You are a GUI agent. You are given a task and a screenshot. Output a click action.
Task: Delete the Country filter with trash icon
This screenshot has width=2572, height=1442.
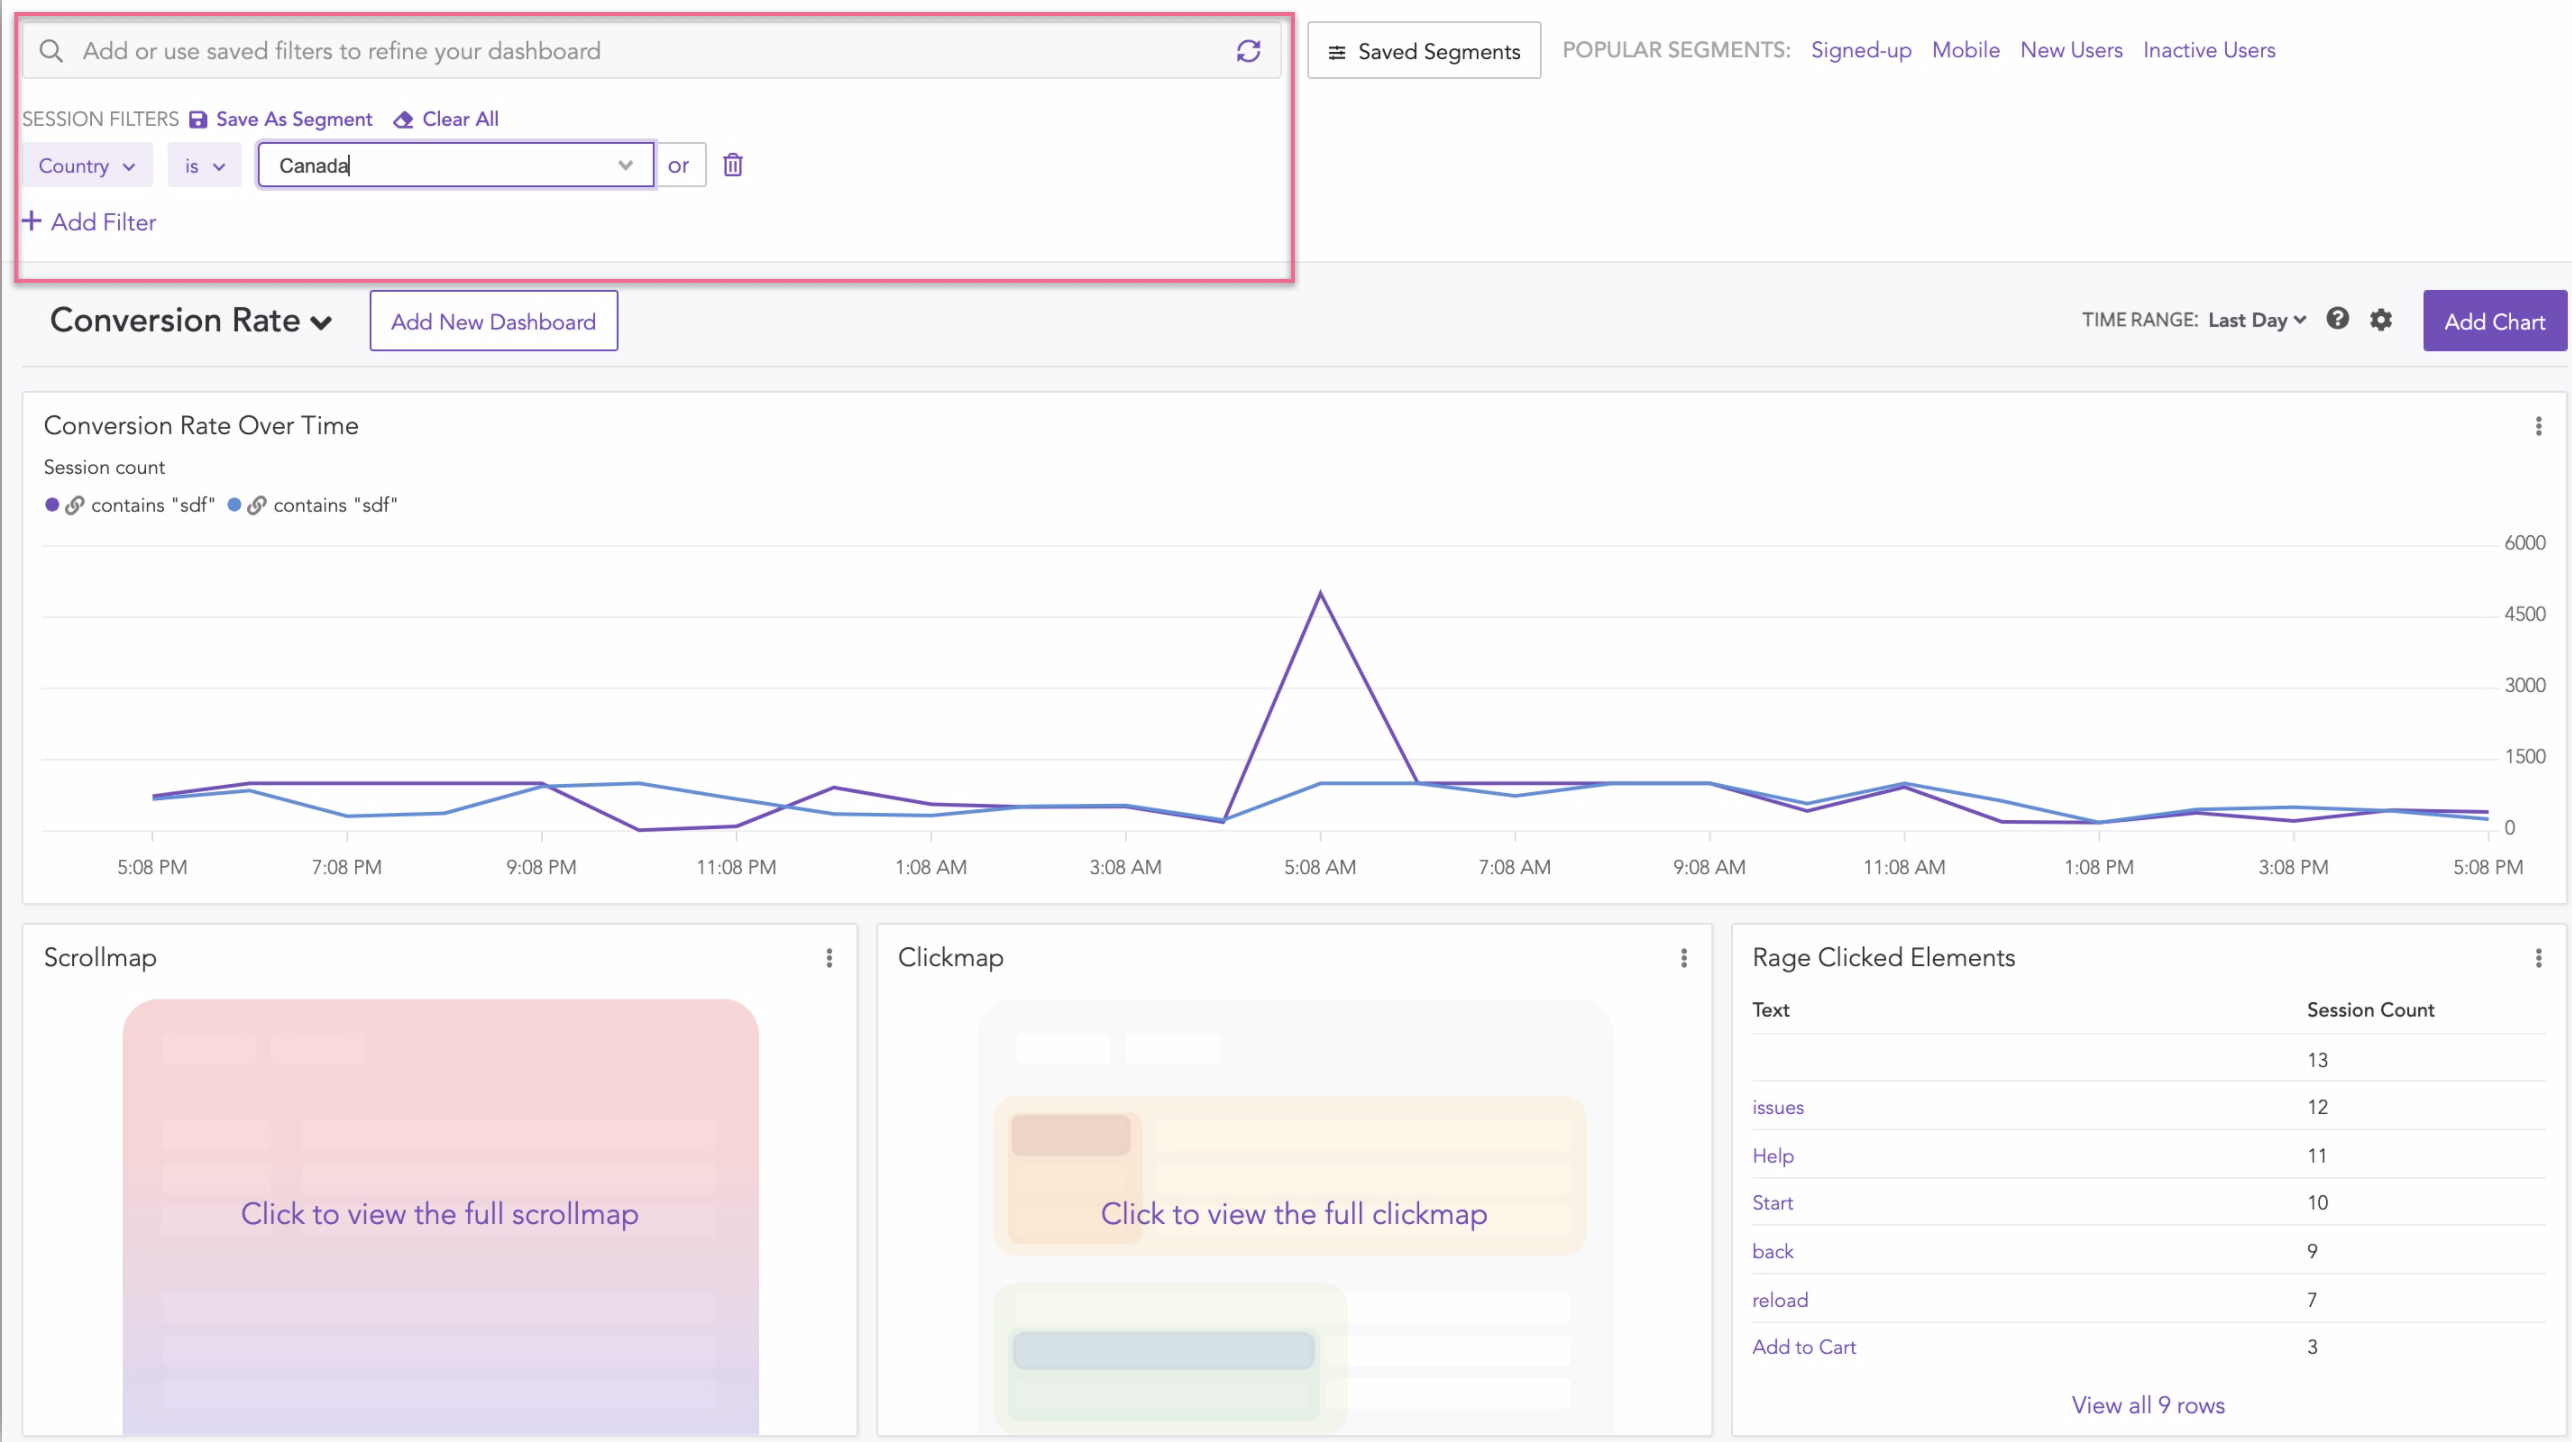tap(733, 165)
